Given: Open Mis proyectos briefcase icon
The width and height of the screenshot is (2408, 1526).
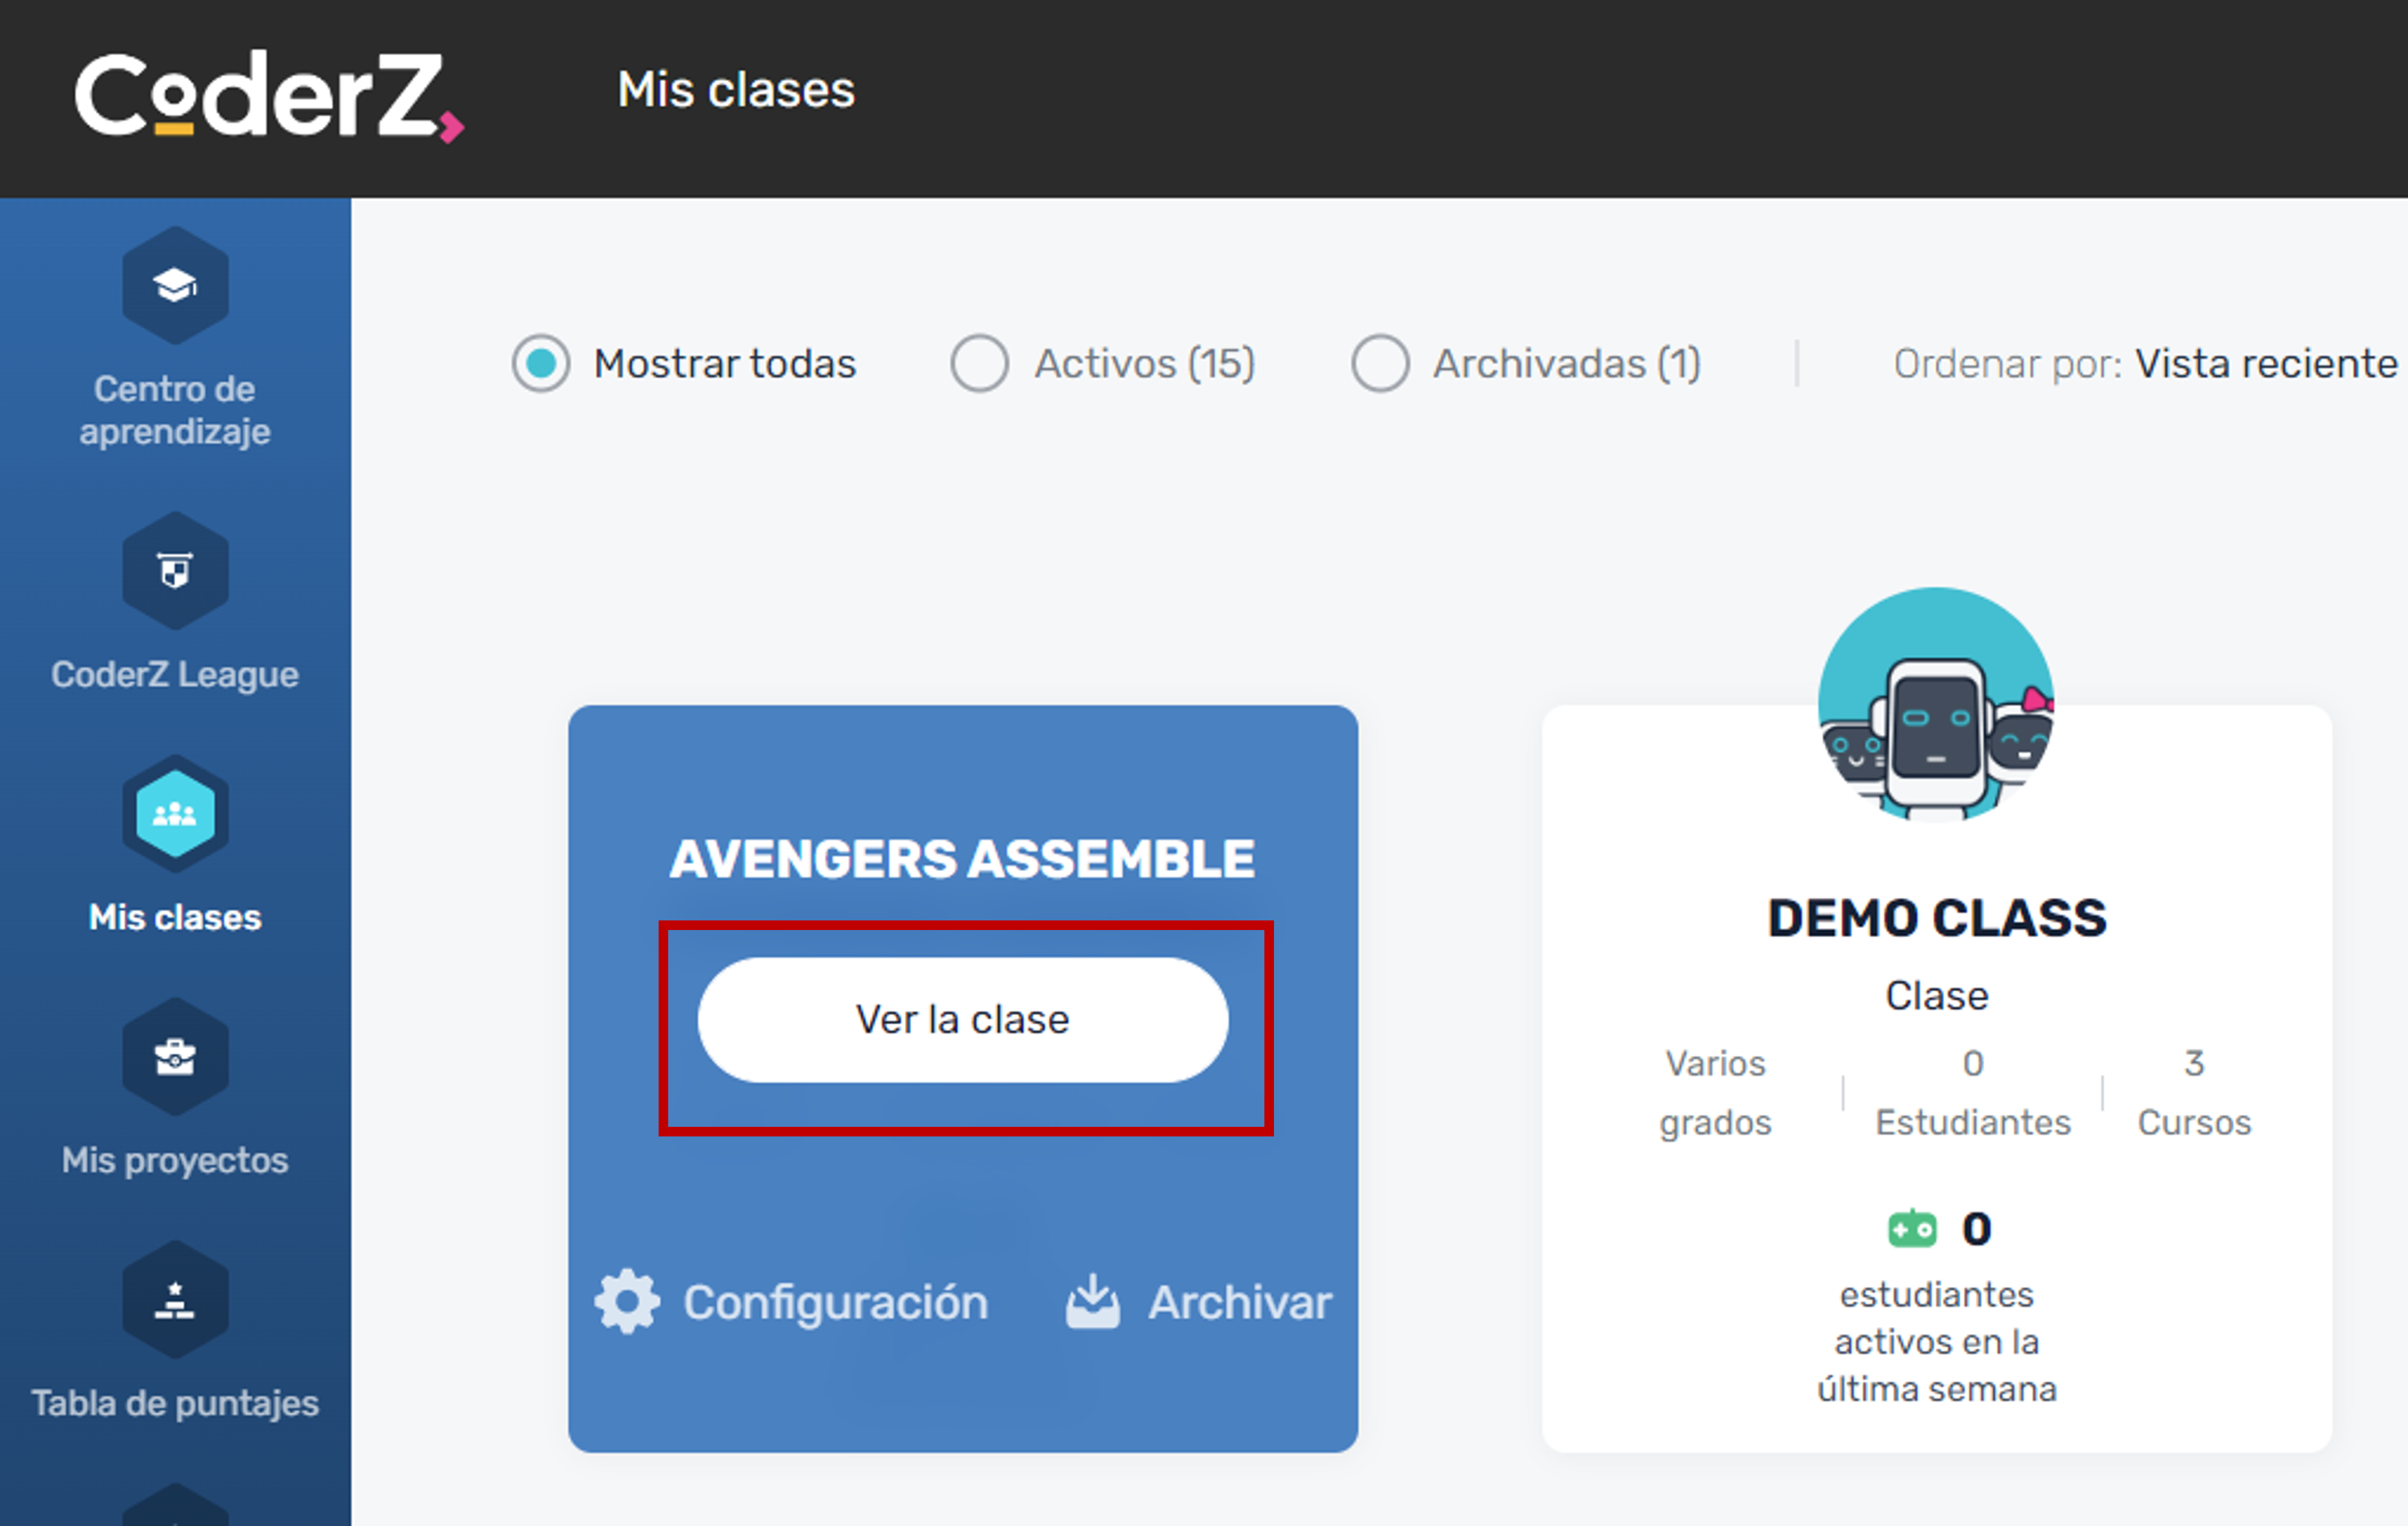Looking at the screenshot, I should [175, 1057].
